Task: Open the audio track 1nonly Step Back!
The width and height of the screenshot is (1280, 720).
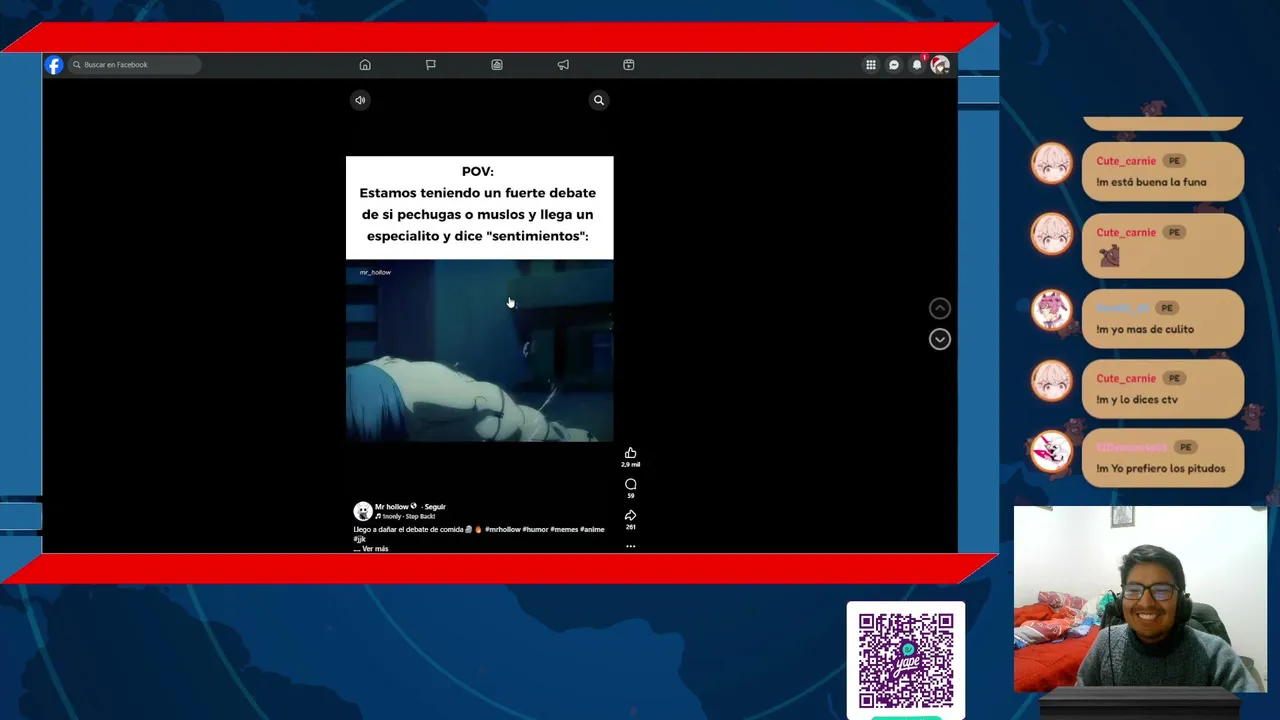Action: [405, 516]
